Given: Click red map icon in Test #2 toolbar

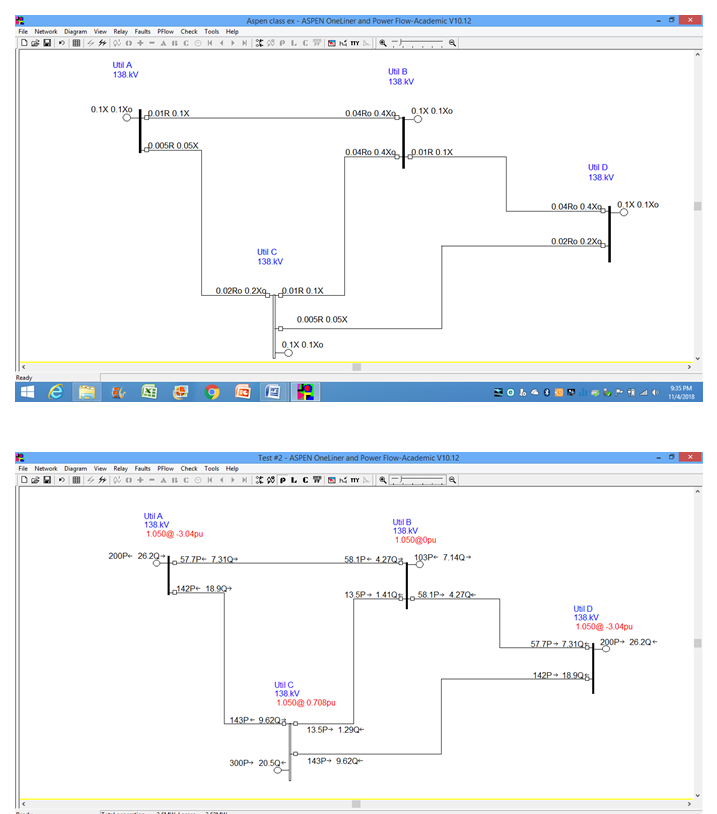Looking at the screenshot, I should click(332, 480).
